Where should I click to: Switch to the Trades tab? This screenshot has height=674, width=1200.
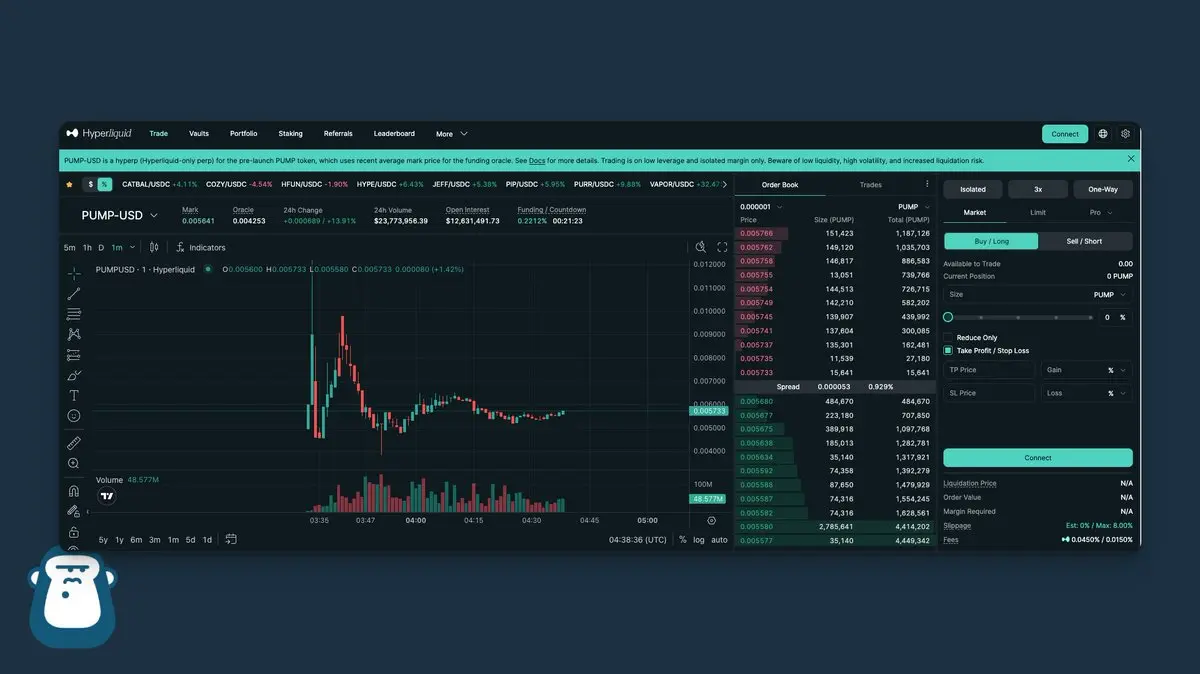coord(871,185)
